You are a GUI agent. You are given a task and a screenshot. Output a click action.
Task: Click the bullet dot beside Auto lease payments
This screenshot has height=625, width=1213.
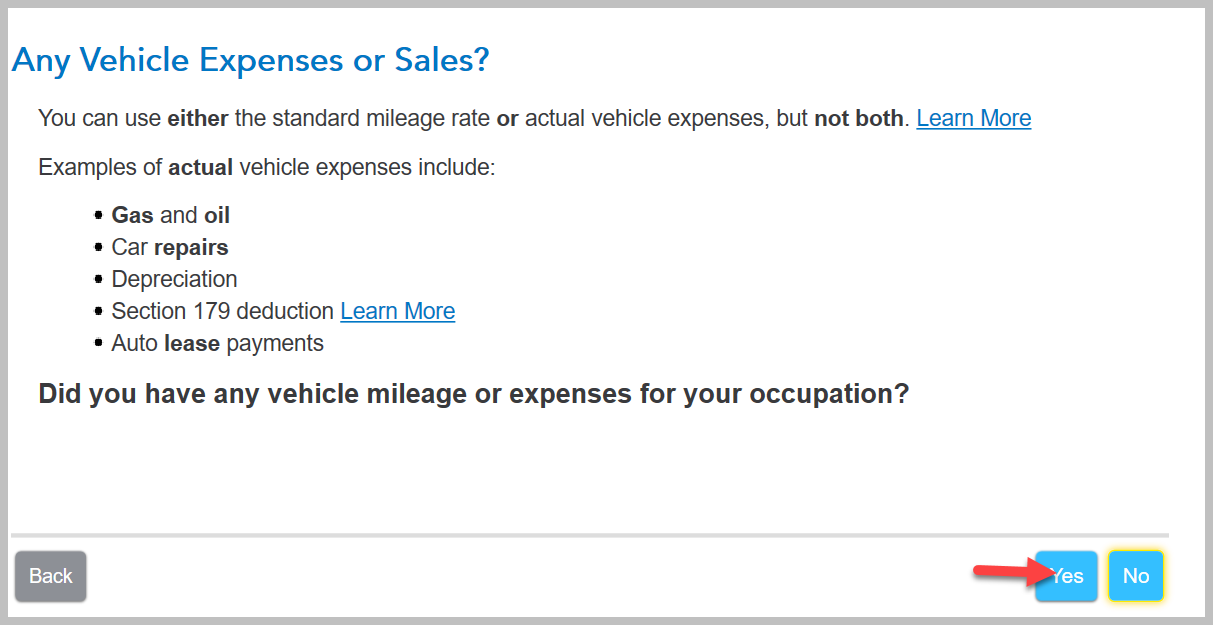pyautogui.click(x=99, y=343)
